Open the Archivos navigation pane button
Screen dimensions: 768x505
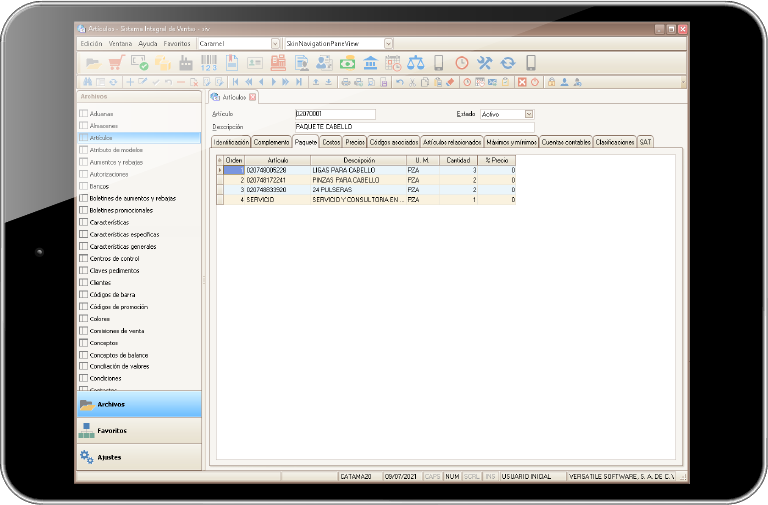tap(139, 404)
